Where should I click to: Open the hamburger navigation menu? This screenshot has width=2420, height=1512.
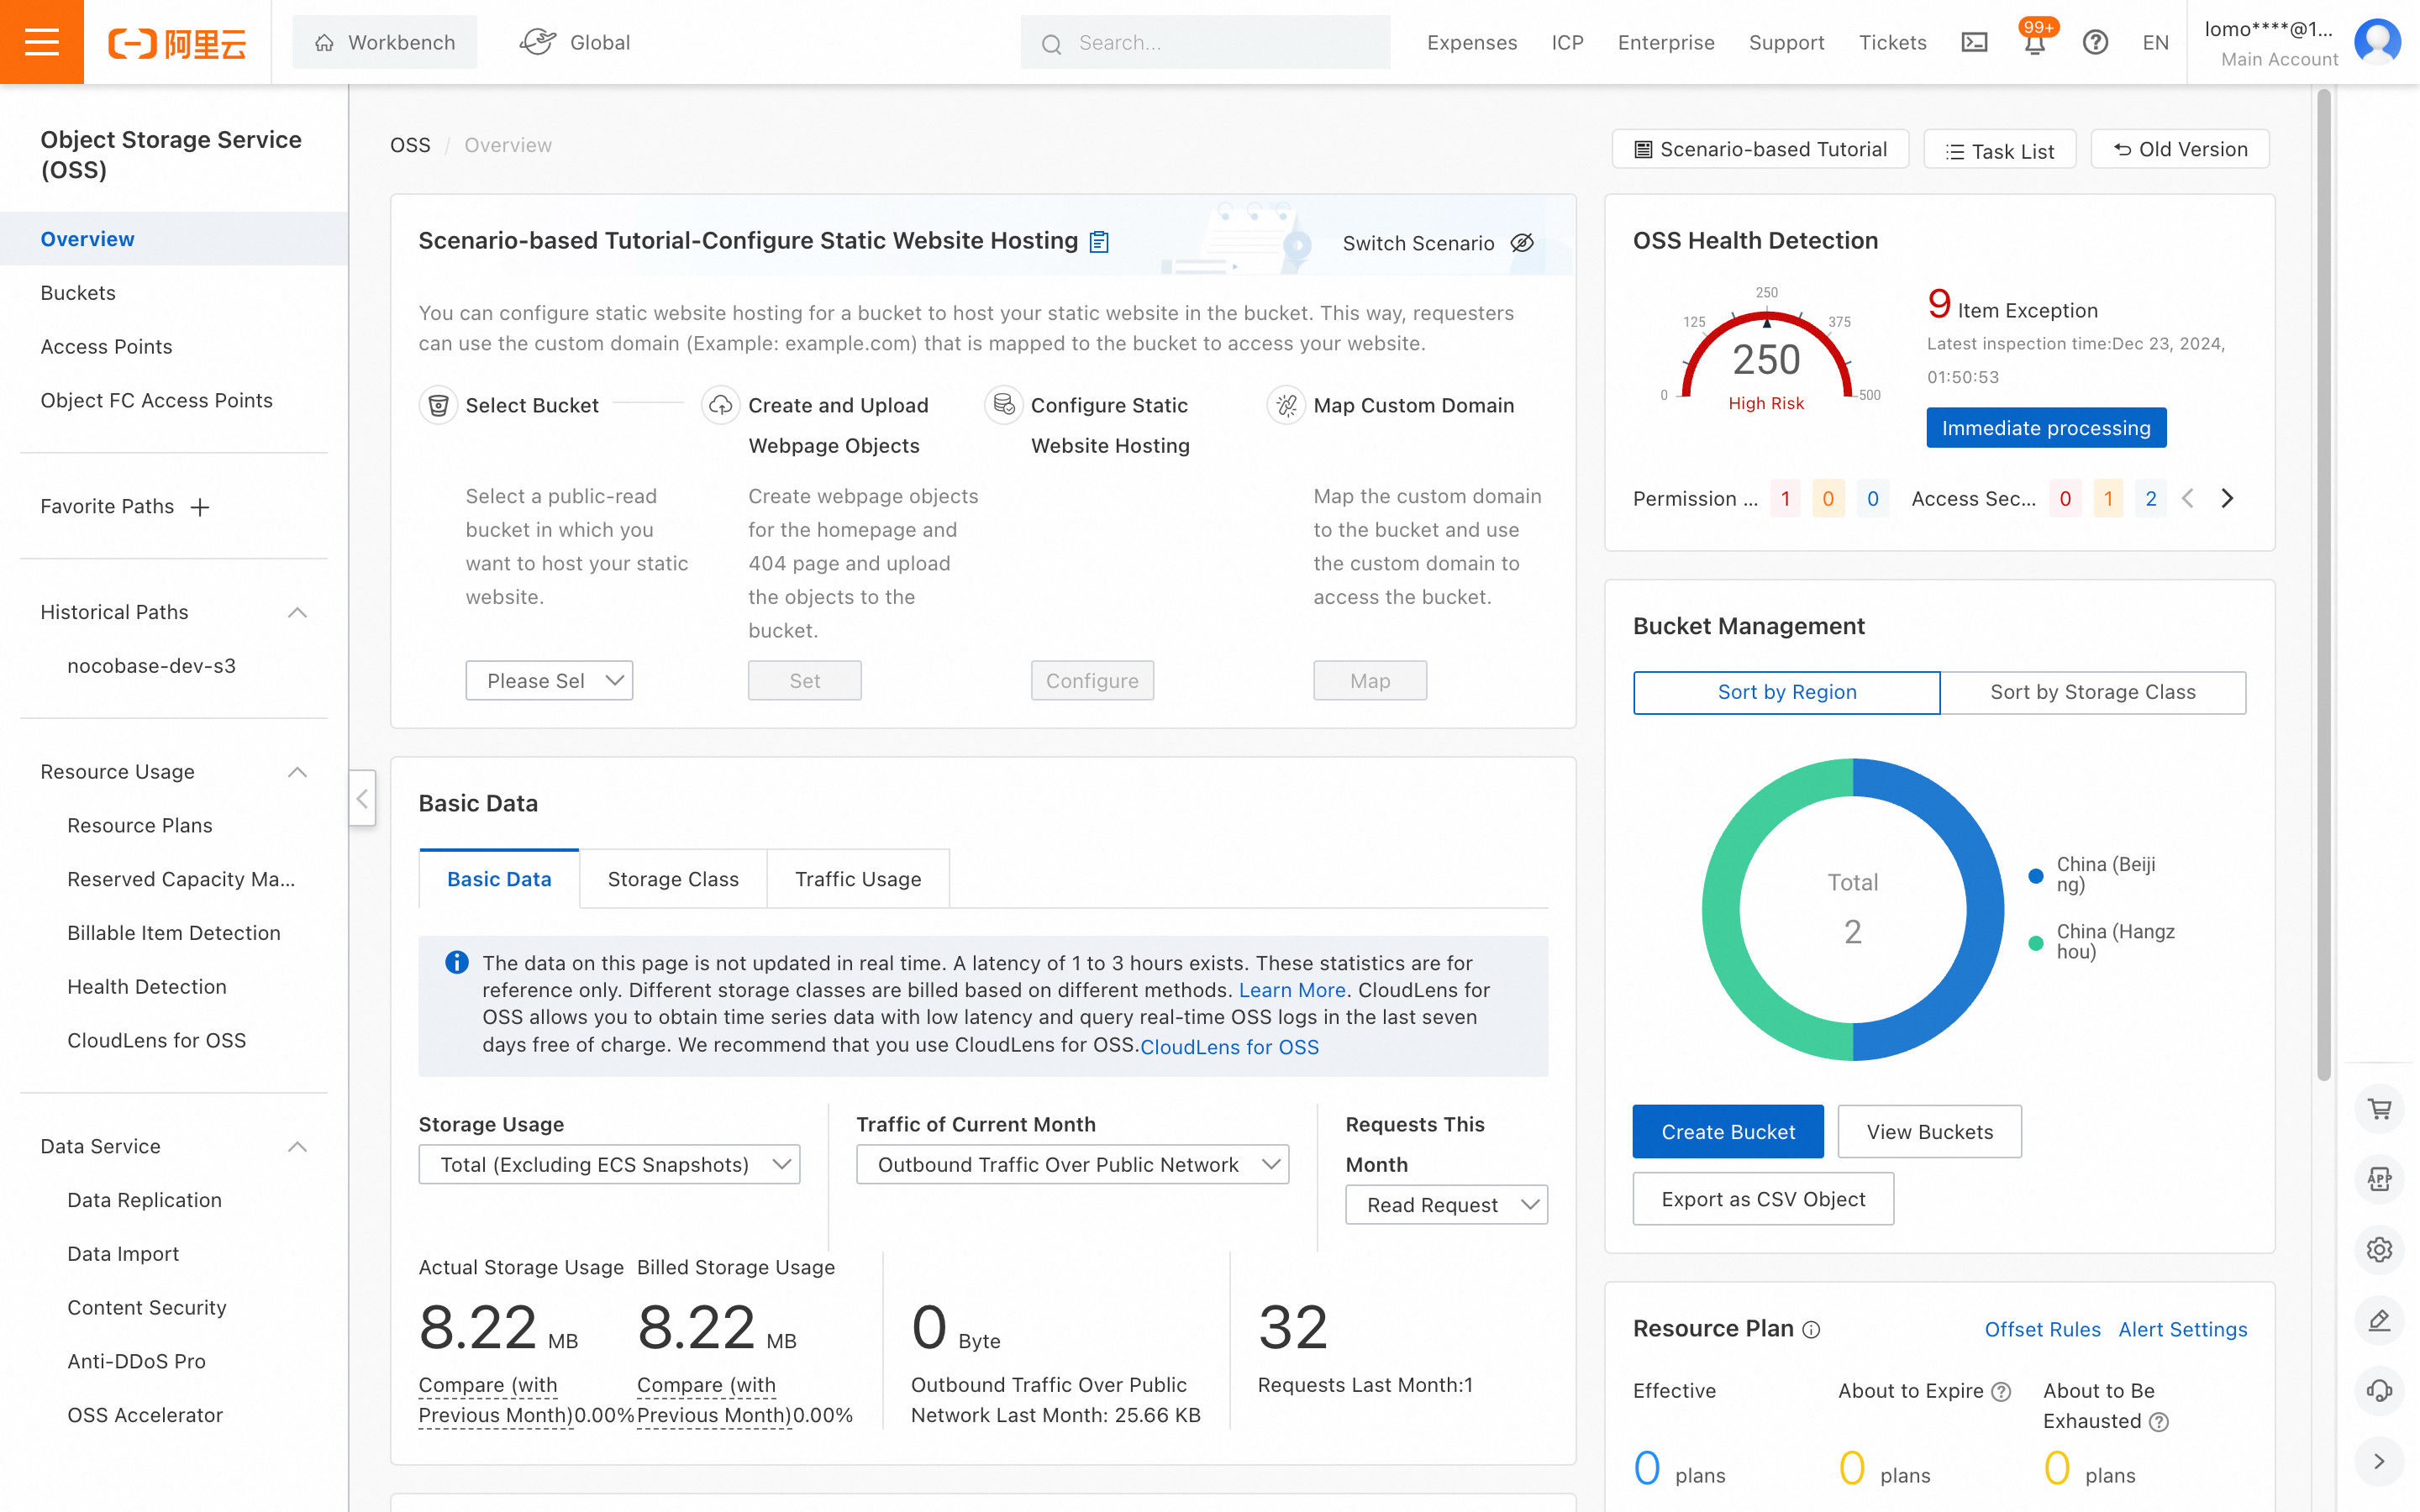pos(41,42)
